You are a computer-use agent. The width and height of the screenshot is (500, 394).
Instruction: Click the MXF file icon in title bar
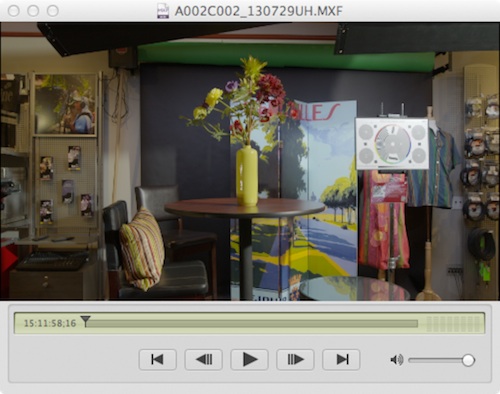(x=163, y=11)
